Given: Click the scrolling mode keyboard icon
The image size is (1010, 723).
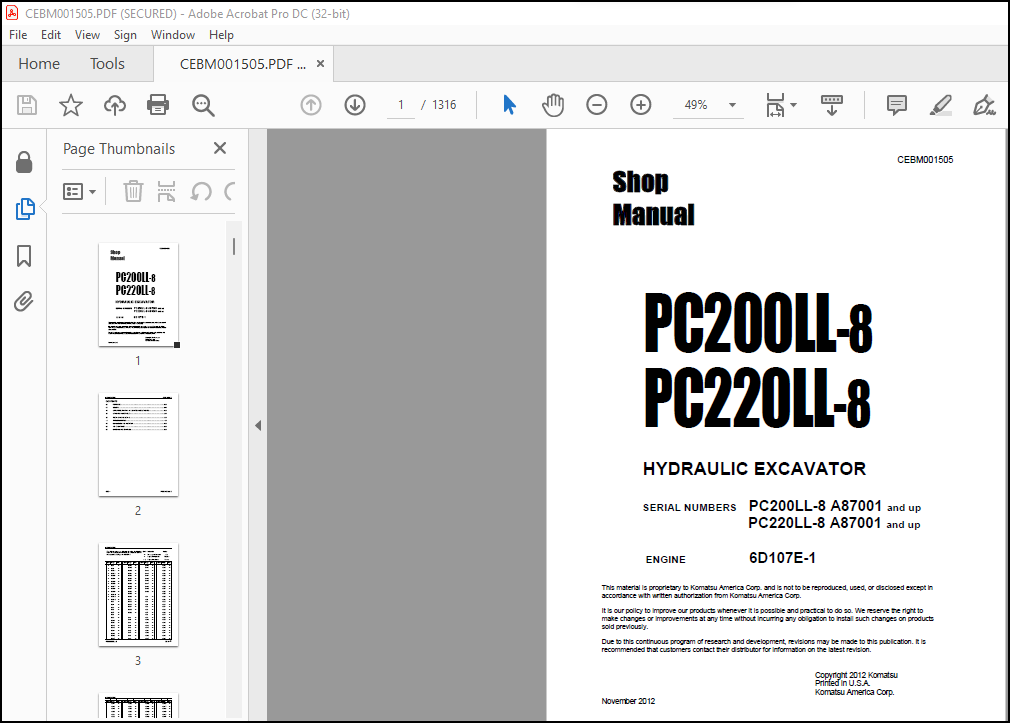Looking at the screenshot, I should (x=832, y=105).
